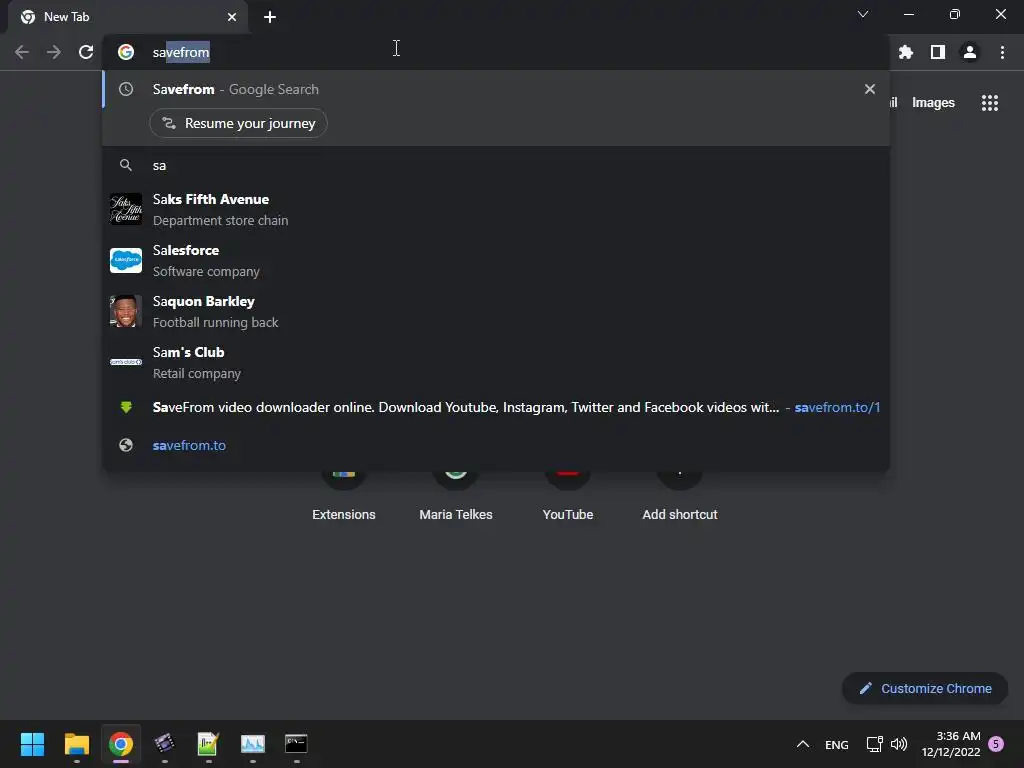Close the New Tab tab

pyautogui.click(x=232, y=17)
